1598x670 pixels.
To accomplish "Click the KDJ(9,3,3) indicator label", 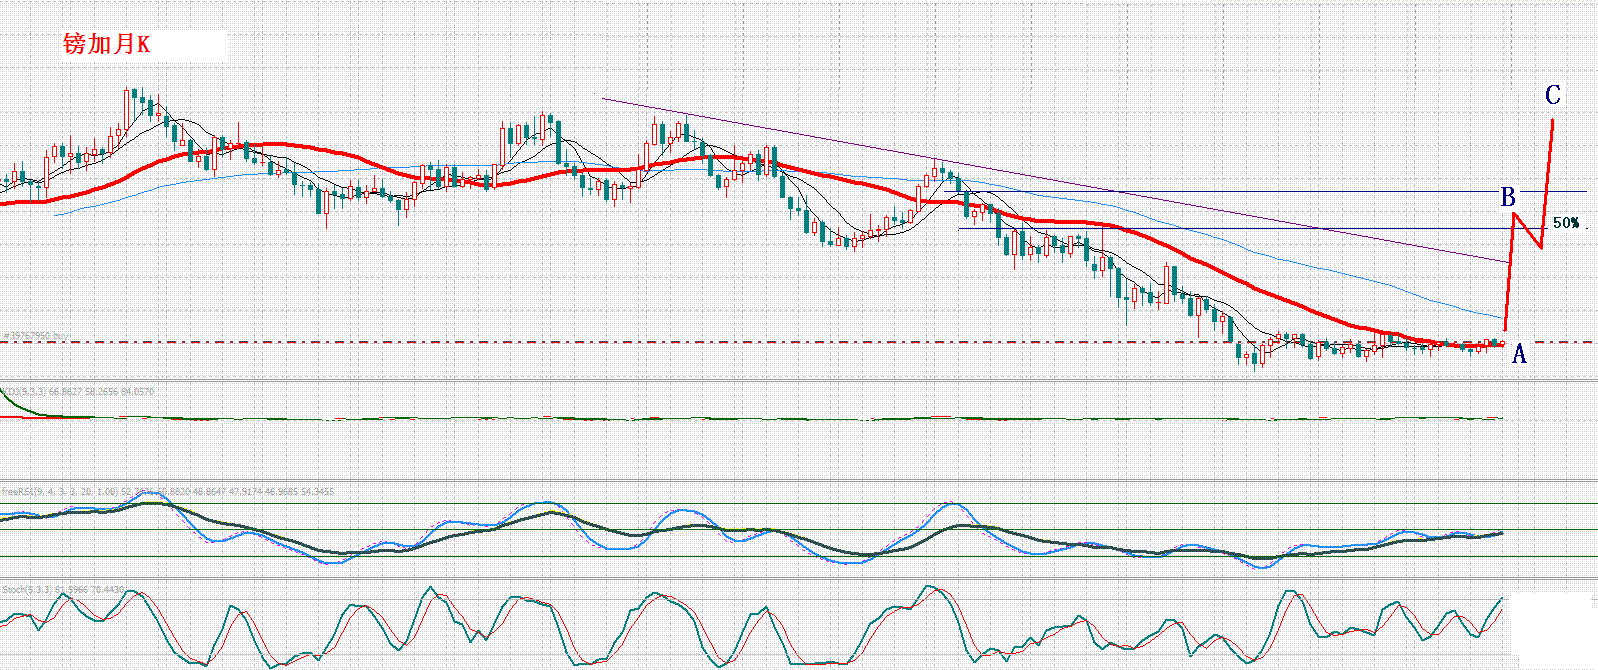I will tap(77, 392).
